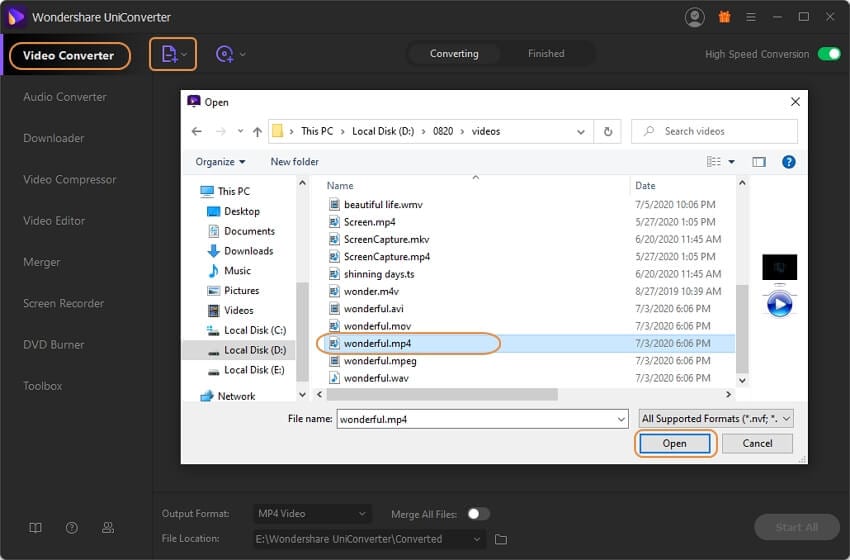
Task: Open Merger section
Action: 42,262
